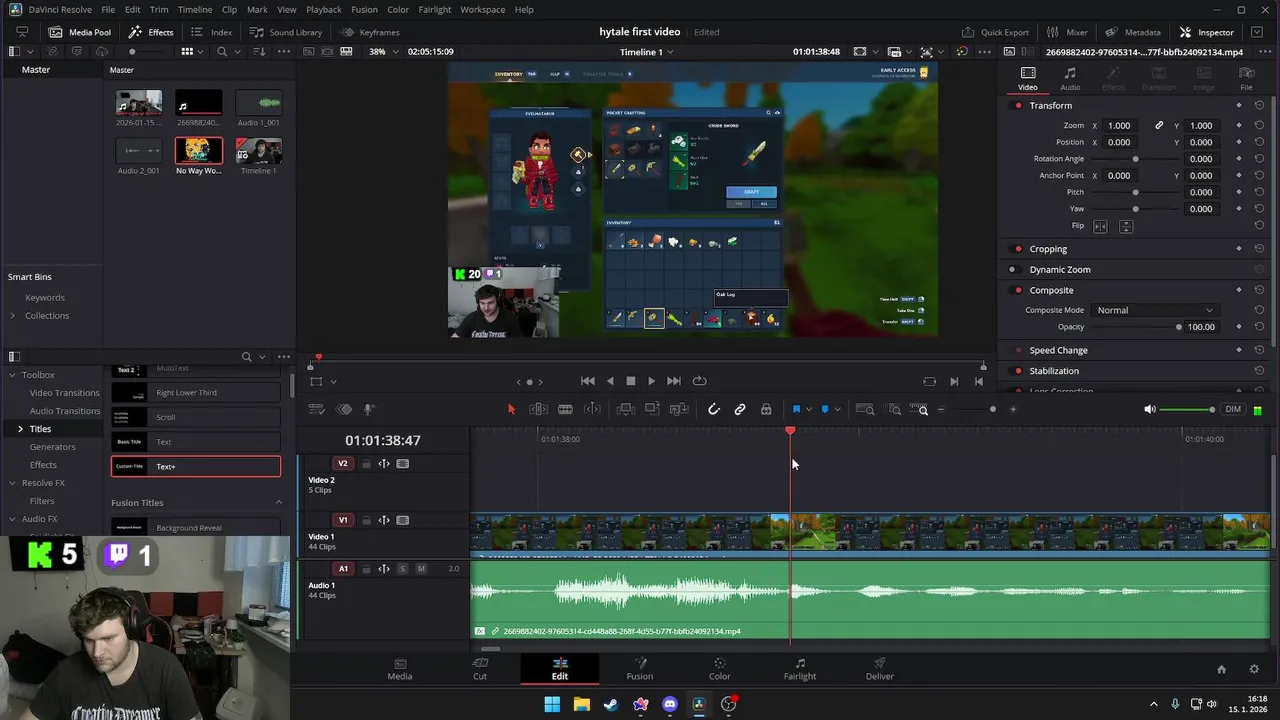Open the Sound Library panel
This screenshot has width=1280, height=720.
point(286,32)
